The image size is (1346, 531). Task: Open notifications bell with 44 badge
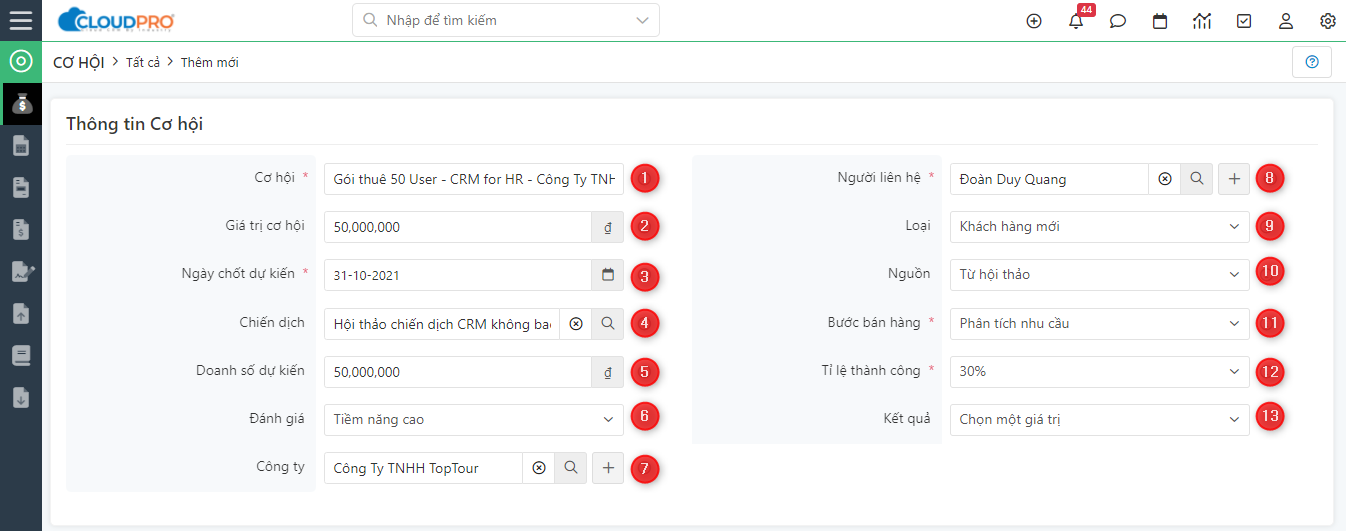coord(1076,20)
